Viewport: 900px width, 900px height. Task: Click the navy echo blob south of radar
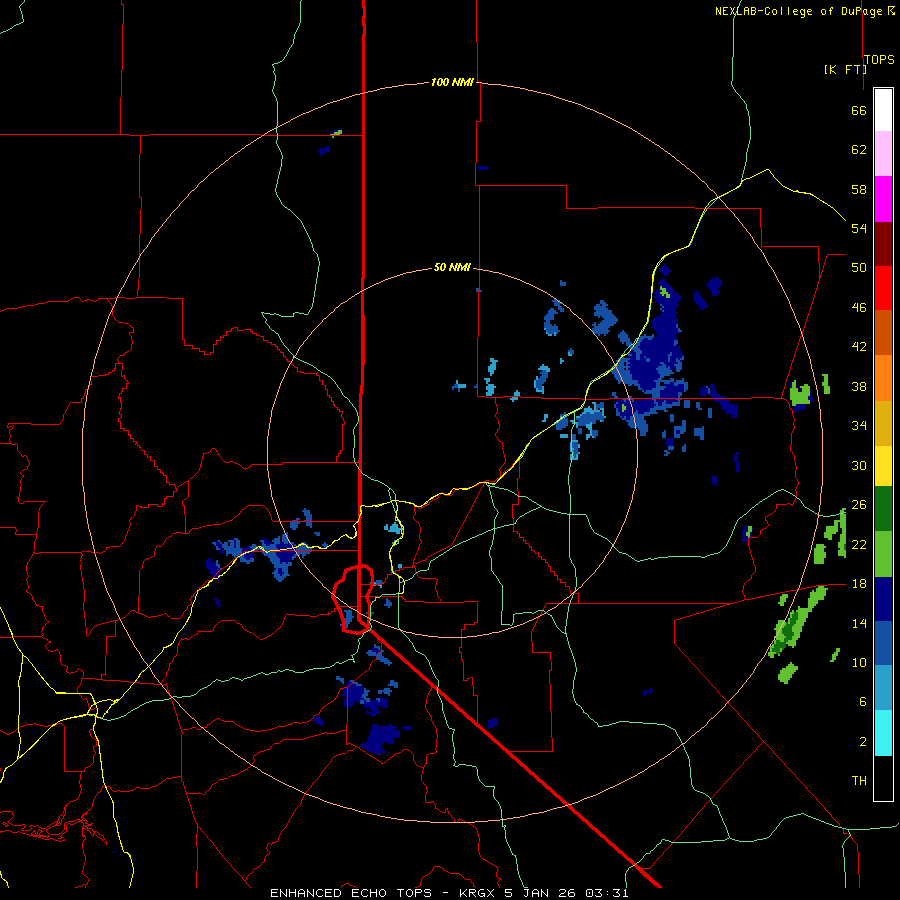click(383, 738)
